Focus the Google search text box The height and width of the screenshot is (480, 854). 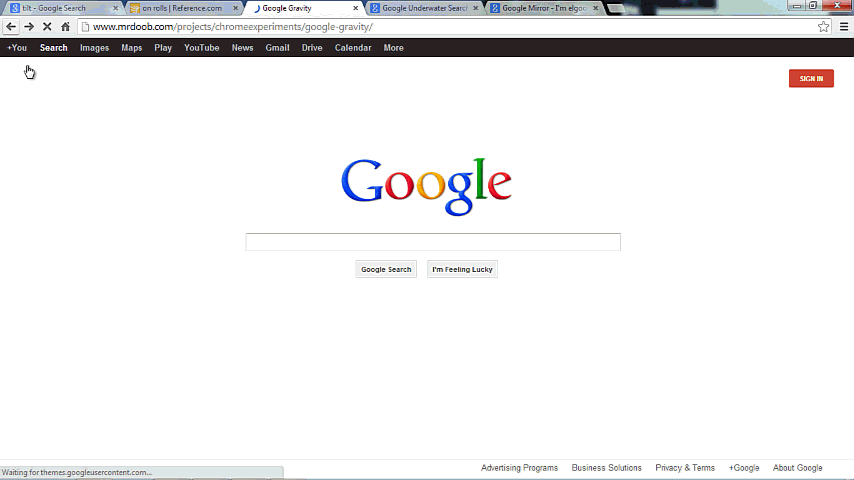pos(432,242)
